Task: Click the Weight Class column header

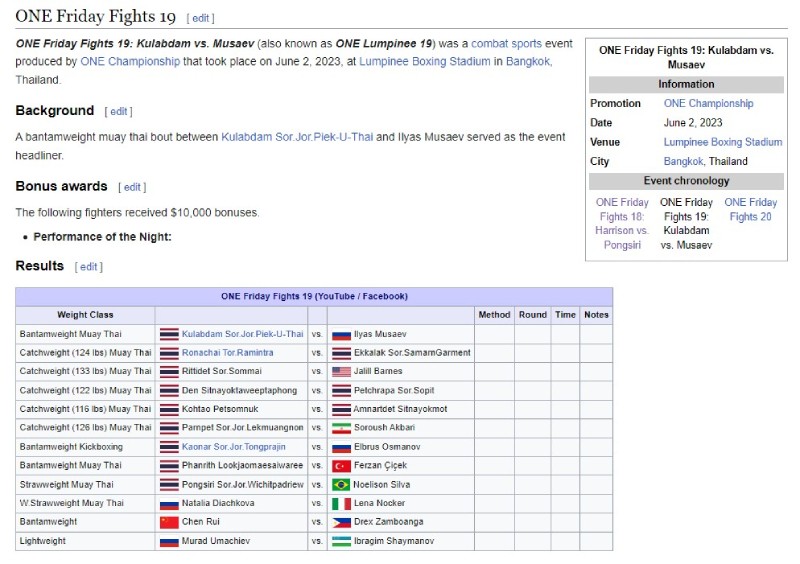Action: [x=85, y=315]
